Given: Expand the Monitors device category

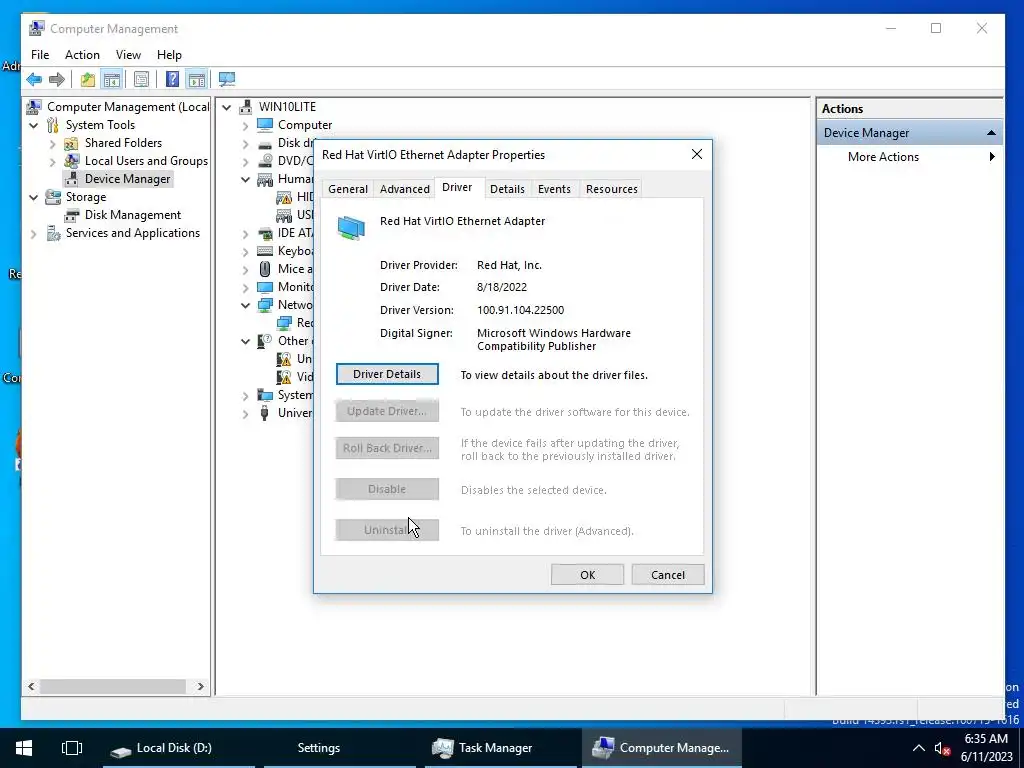Looking at the screenshot, I should pyautogui.click(x=246, y=287).
